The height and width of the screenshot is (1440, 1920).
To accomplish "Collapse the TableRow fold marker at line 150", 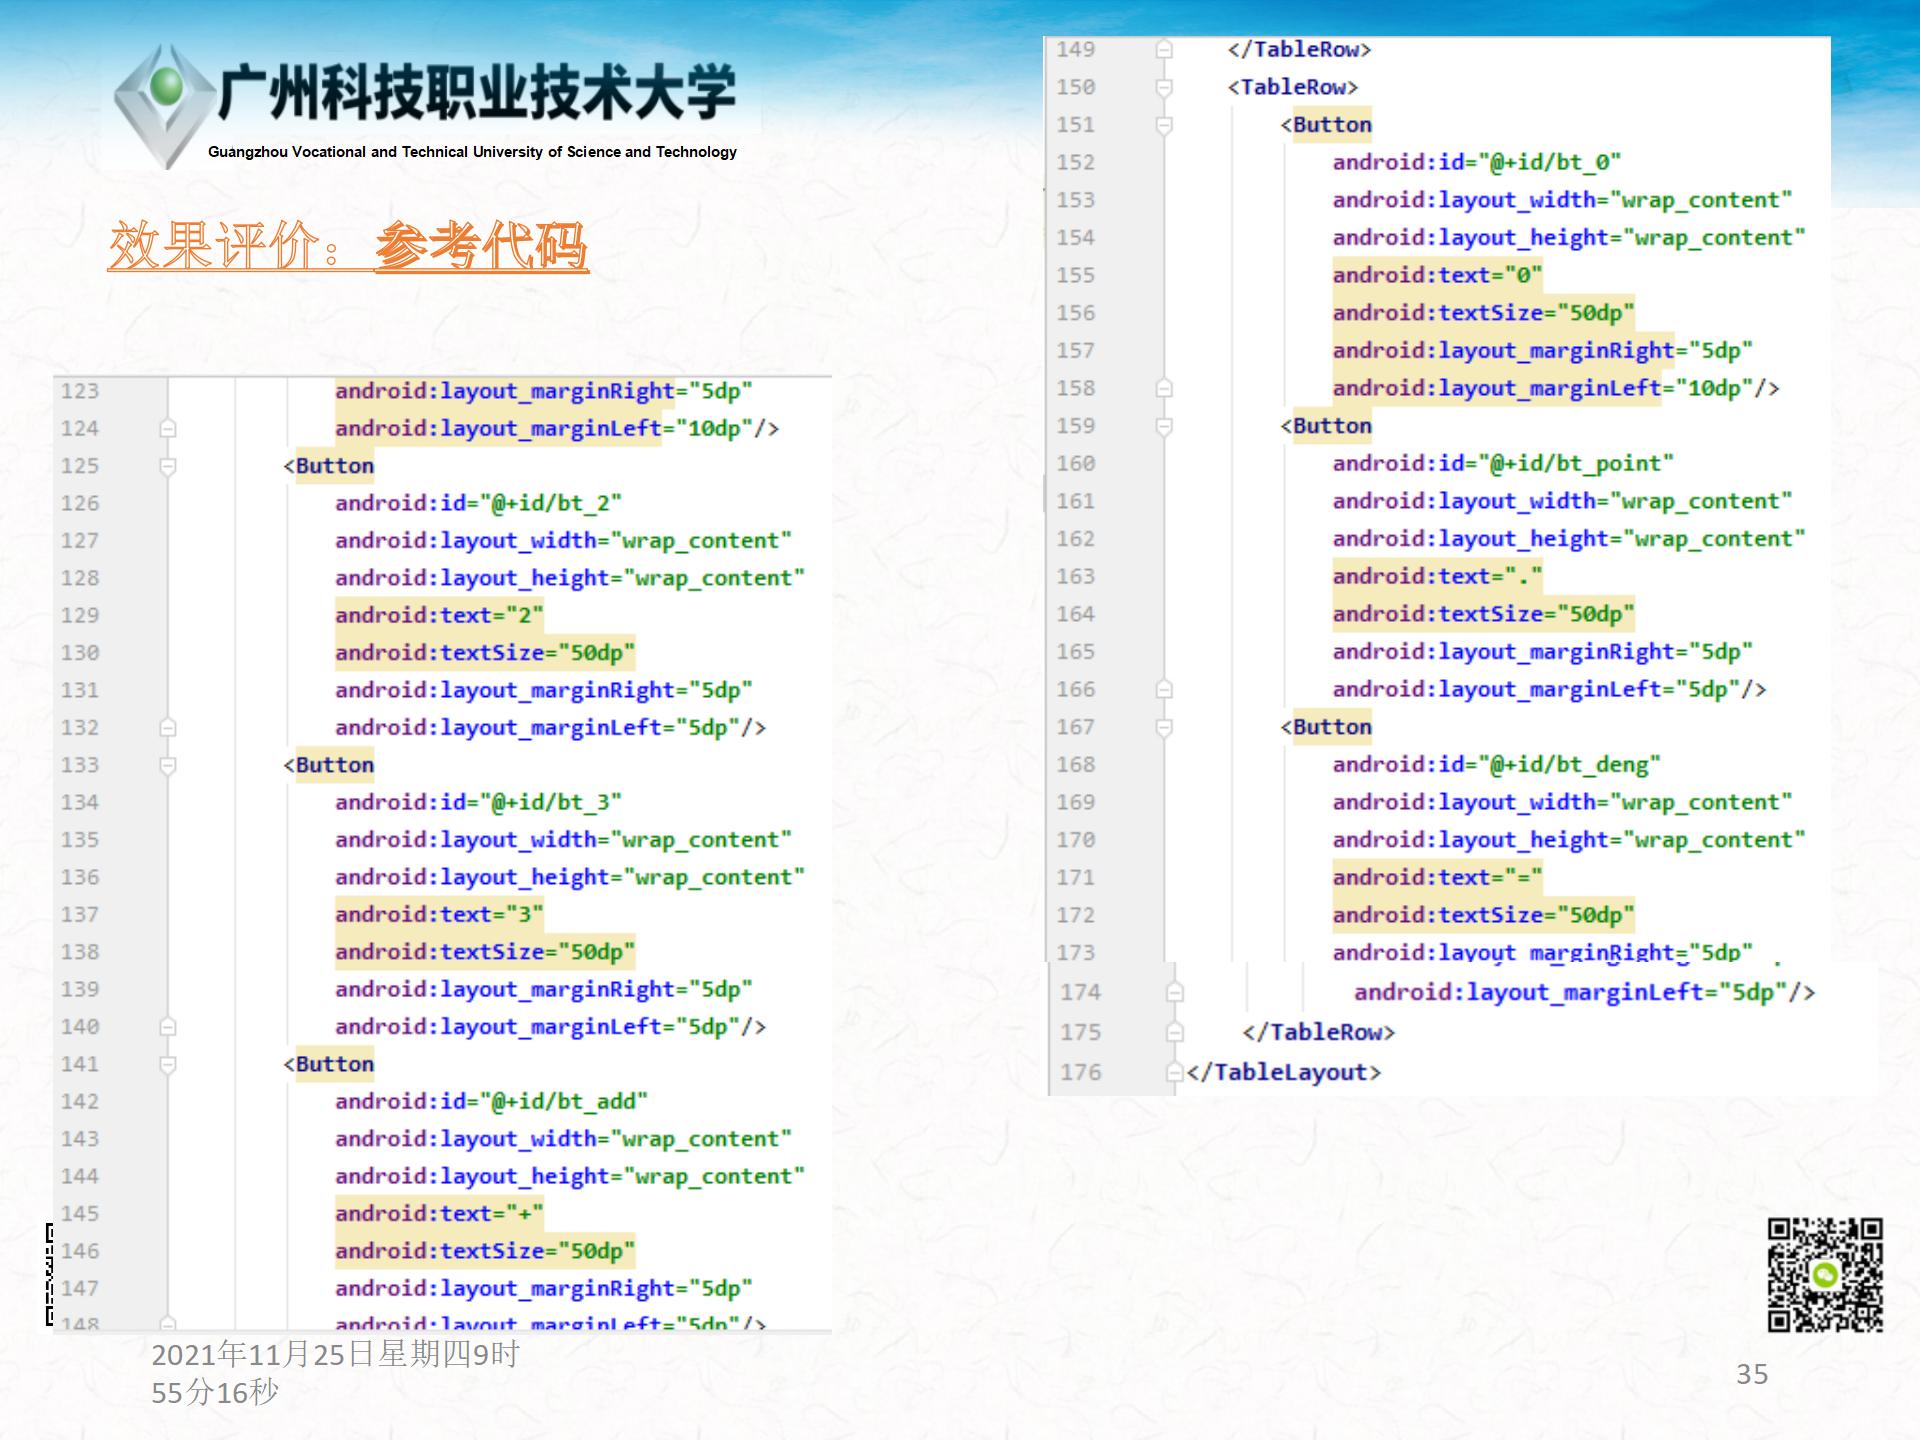I will tap(1164, 87).
